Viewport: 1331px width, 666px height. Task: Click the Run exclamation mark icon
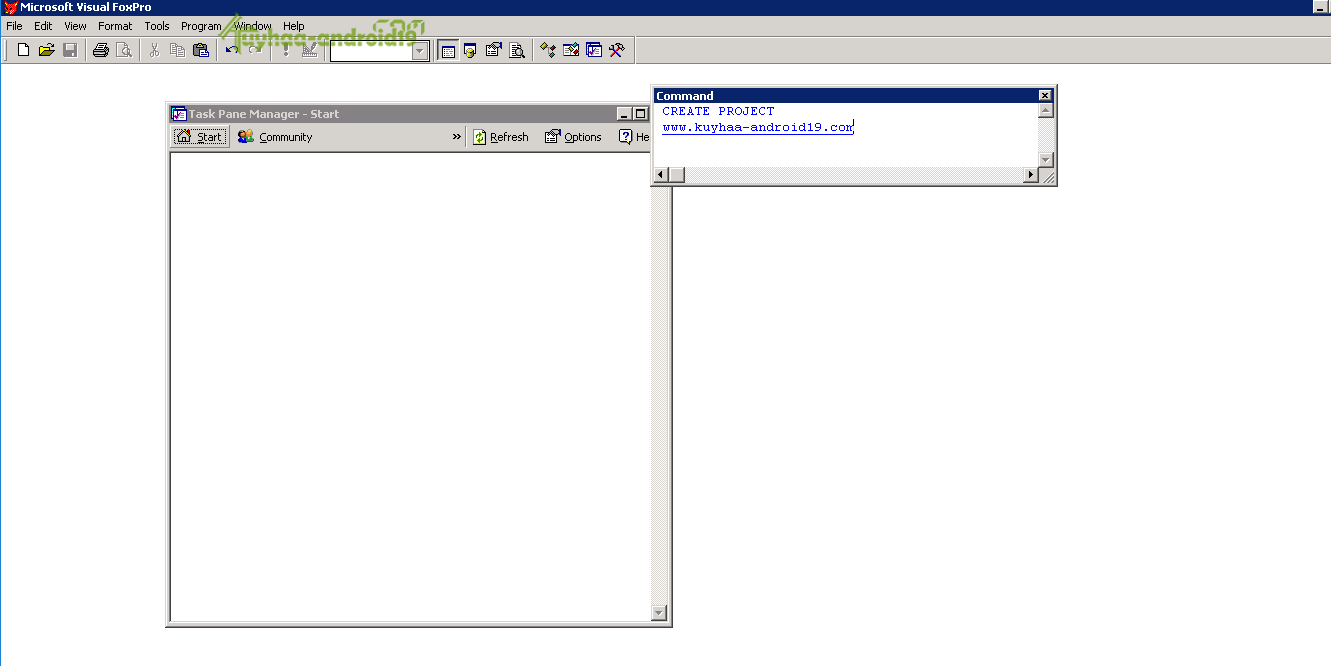pyautogui.click(x=286, y=50)
